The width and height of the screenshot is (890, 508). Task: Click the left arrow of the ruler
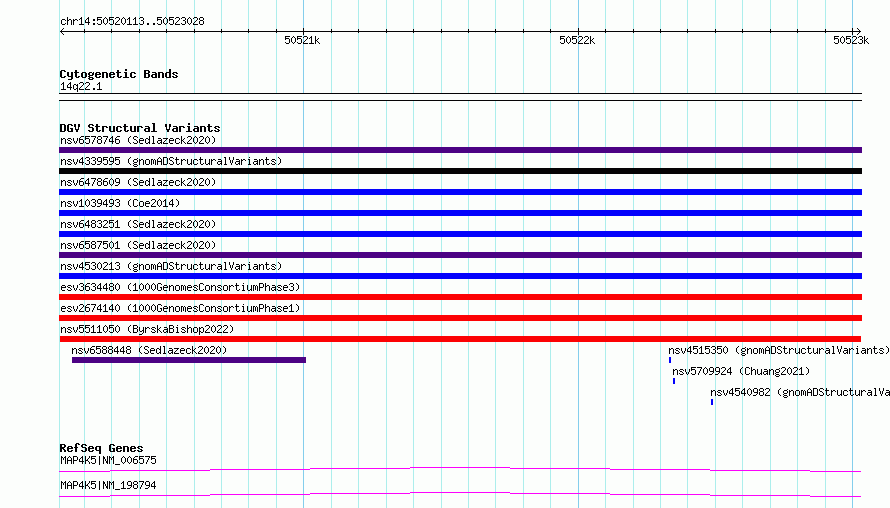62,32
